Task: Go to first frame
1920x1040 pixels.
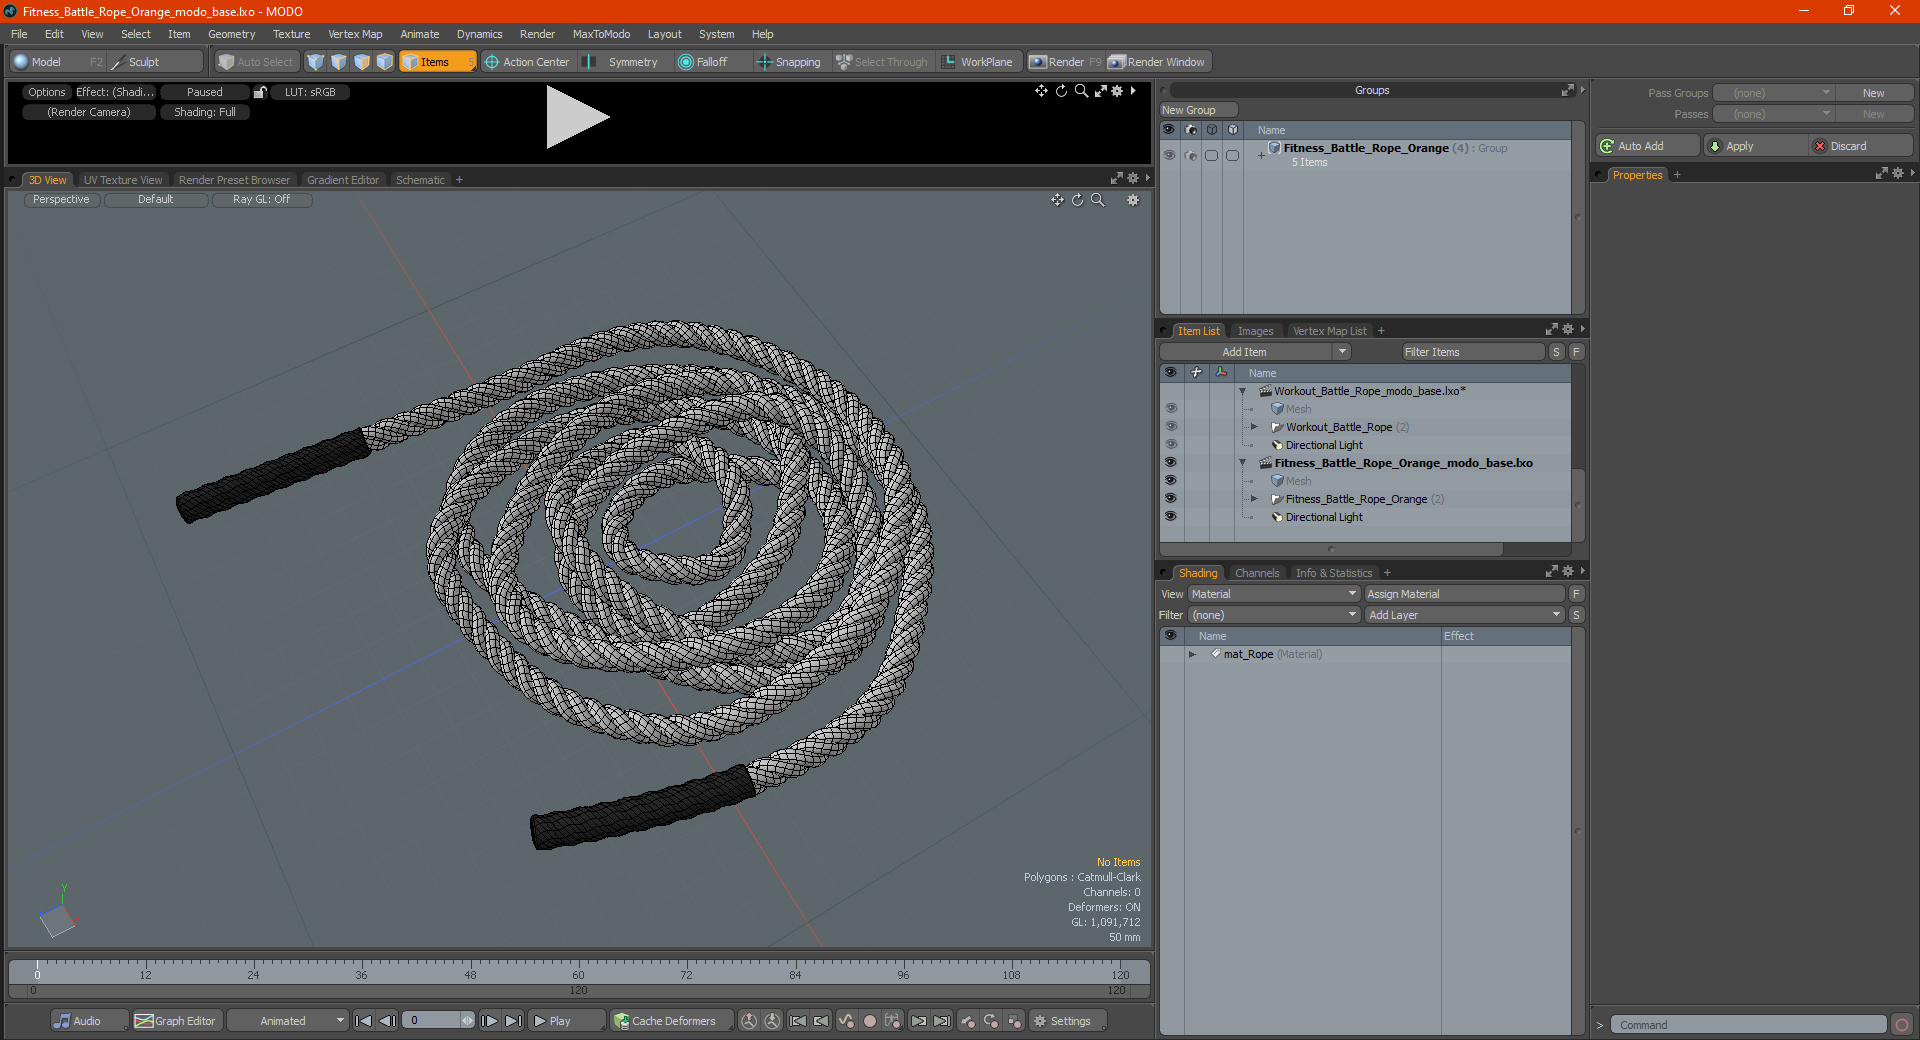Action: tap(363, 1021)
